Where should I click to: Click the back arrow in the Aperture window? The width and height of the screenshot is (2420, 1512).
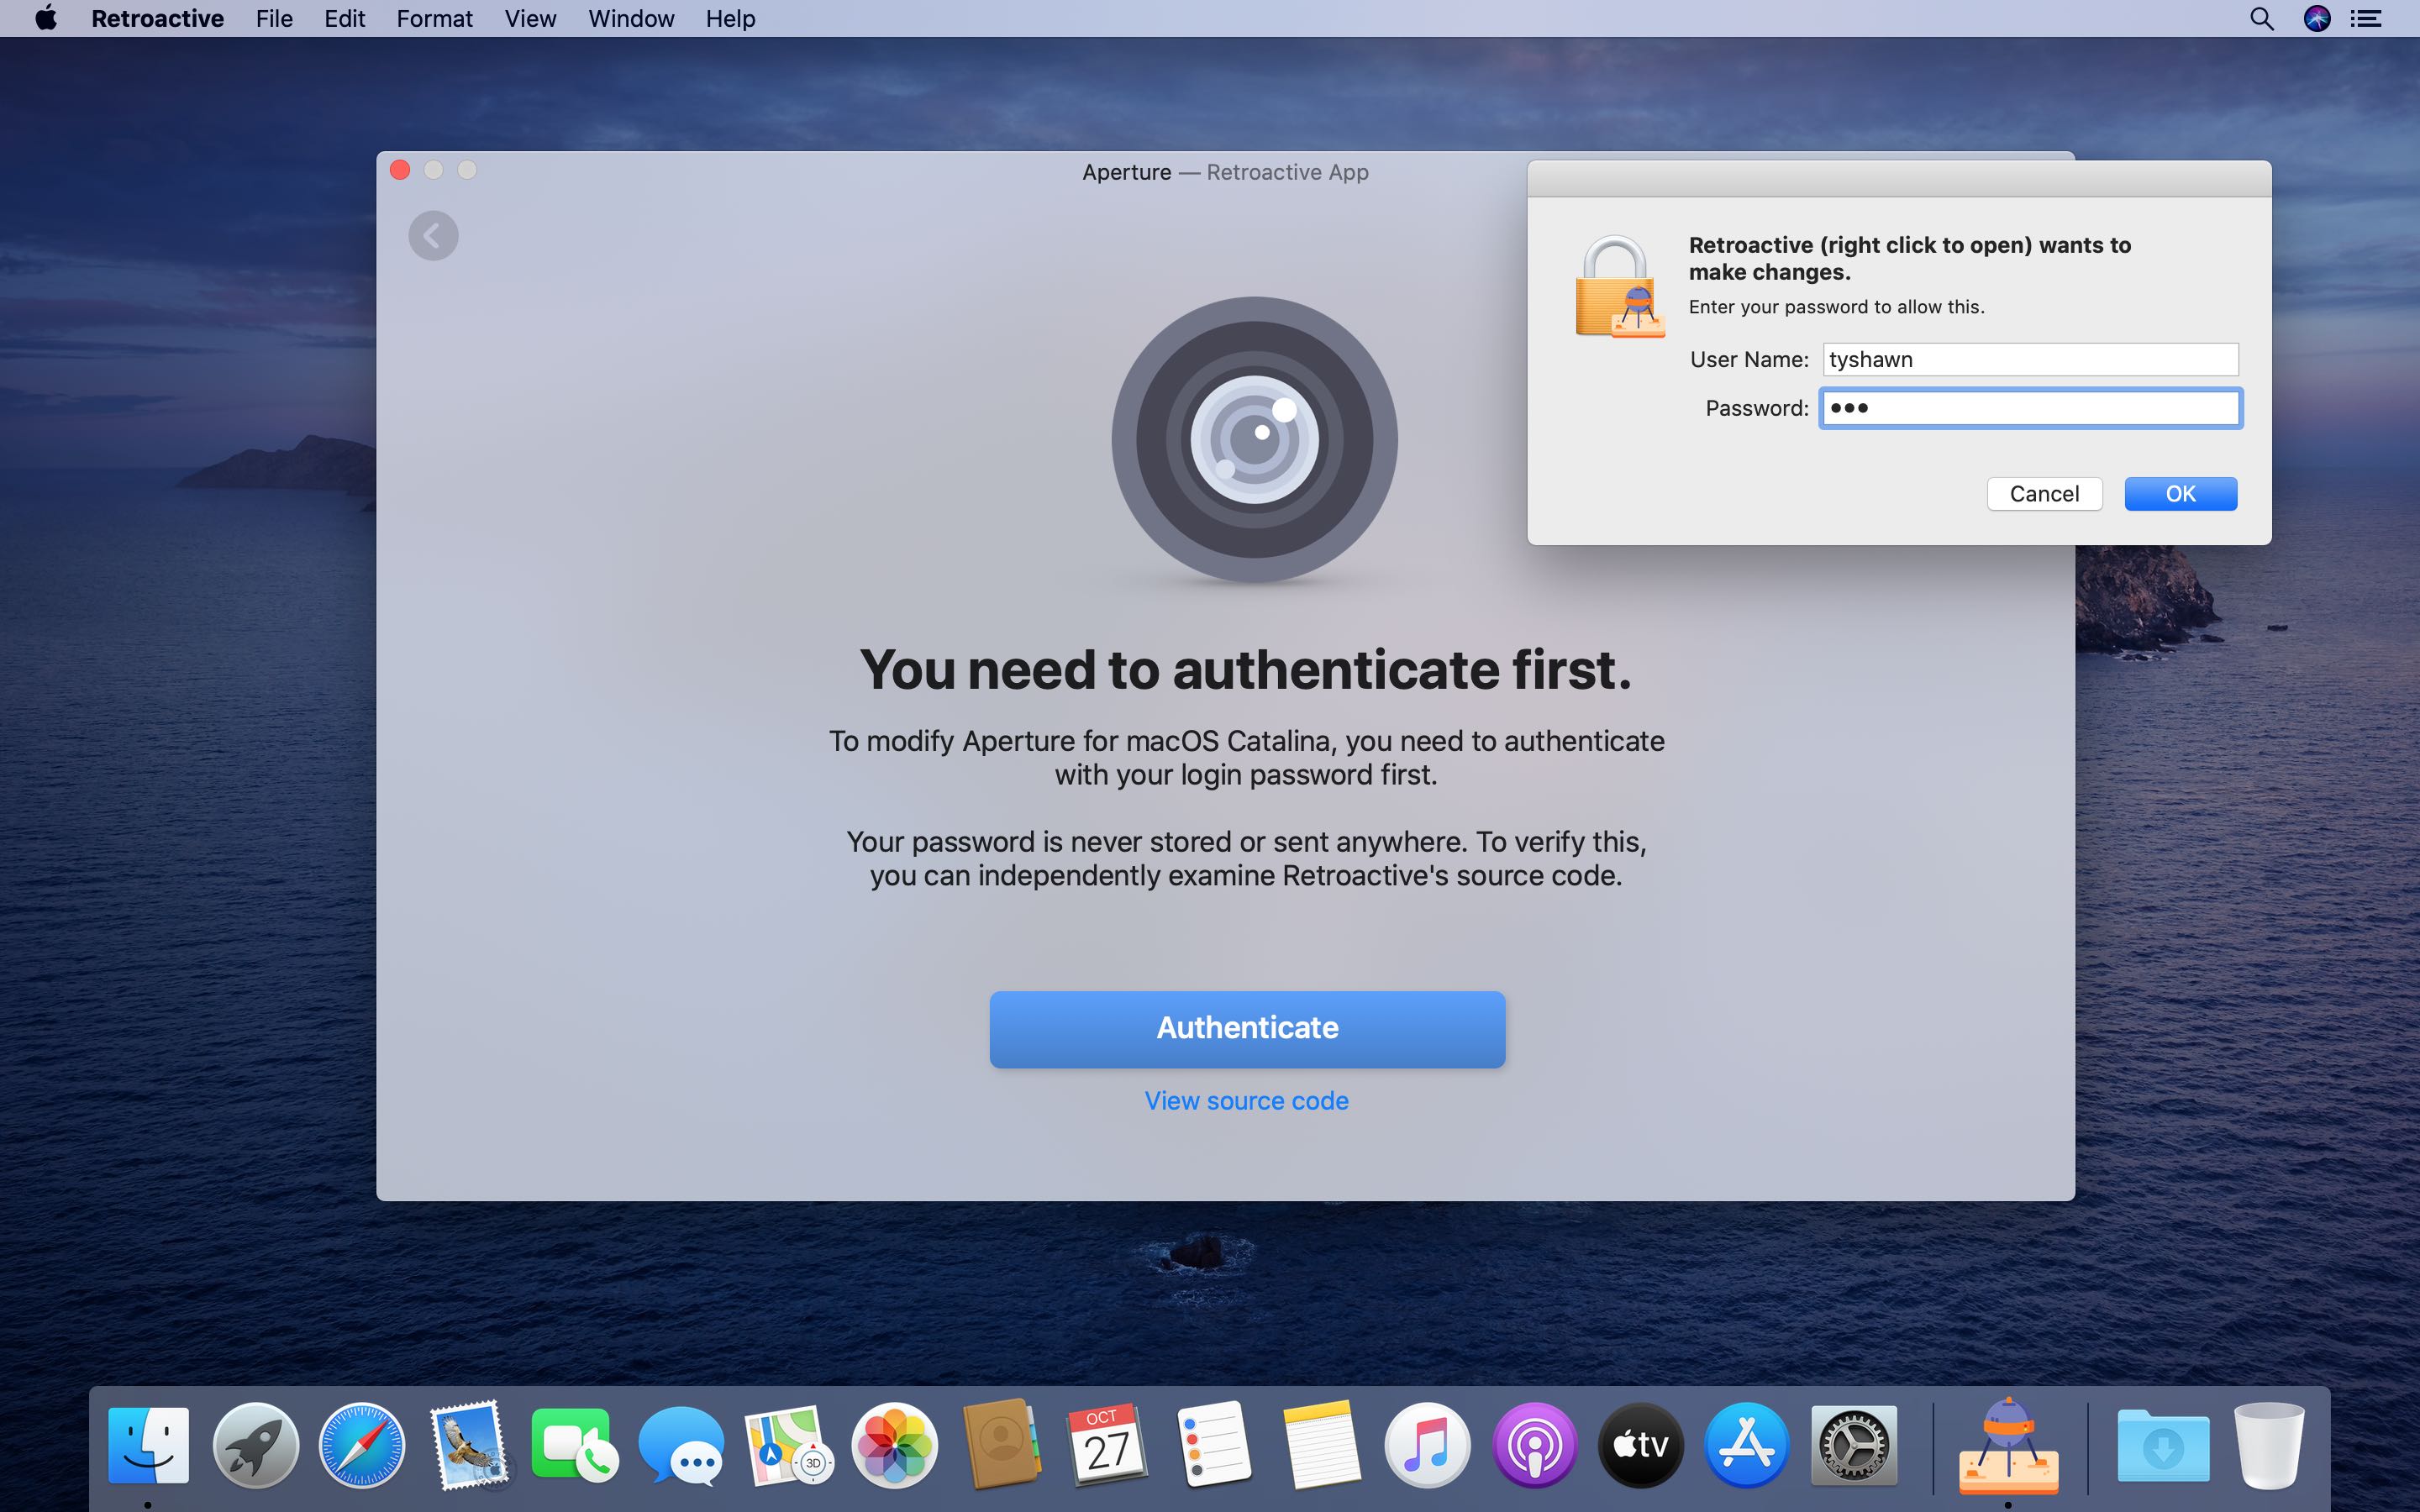[433, 236]
